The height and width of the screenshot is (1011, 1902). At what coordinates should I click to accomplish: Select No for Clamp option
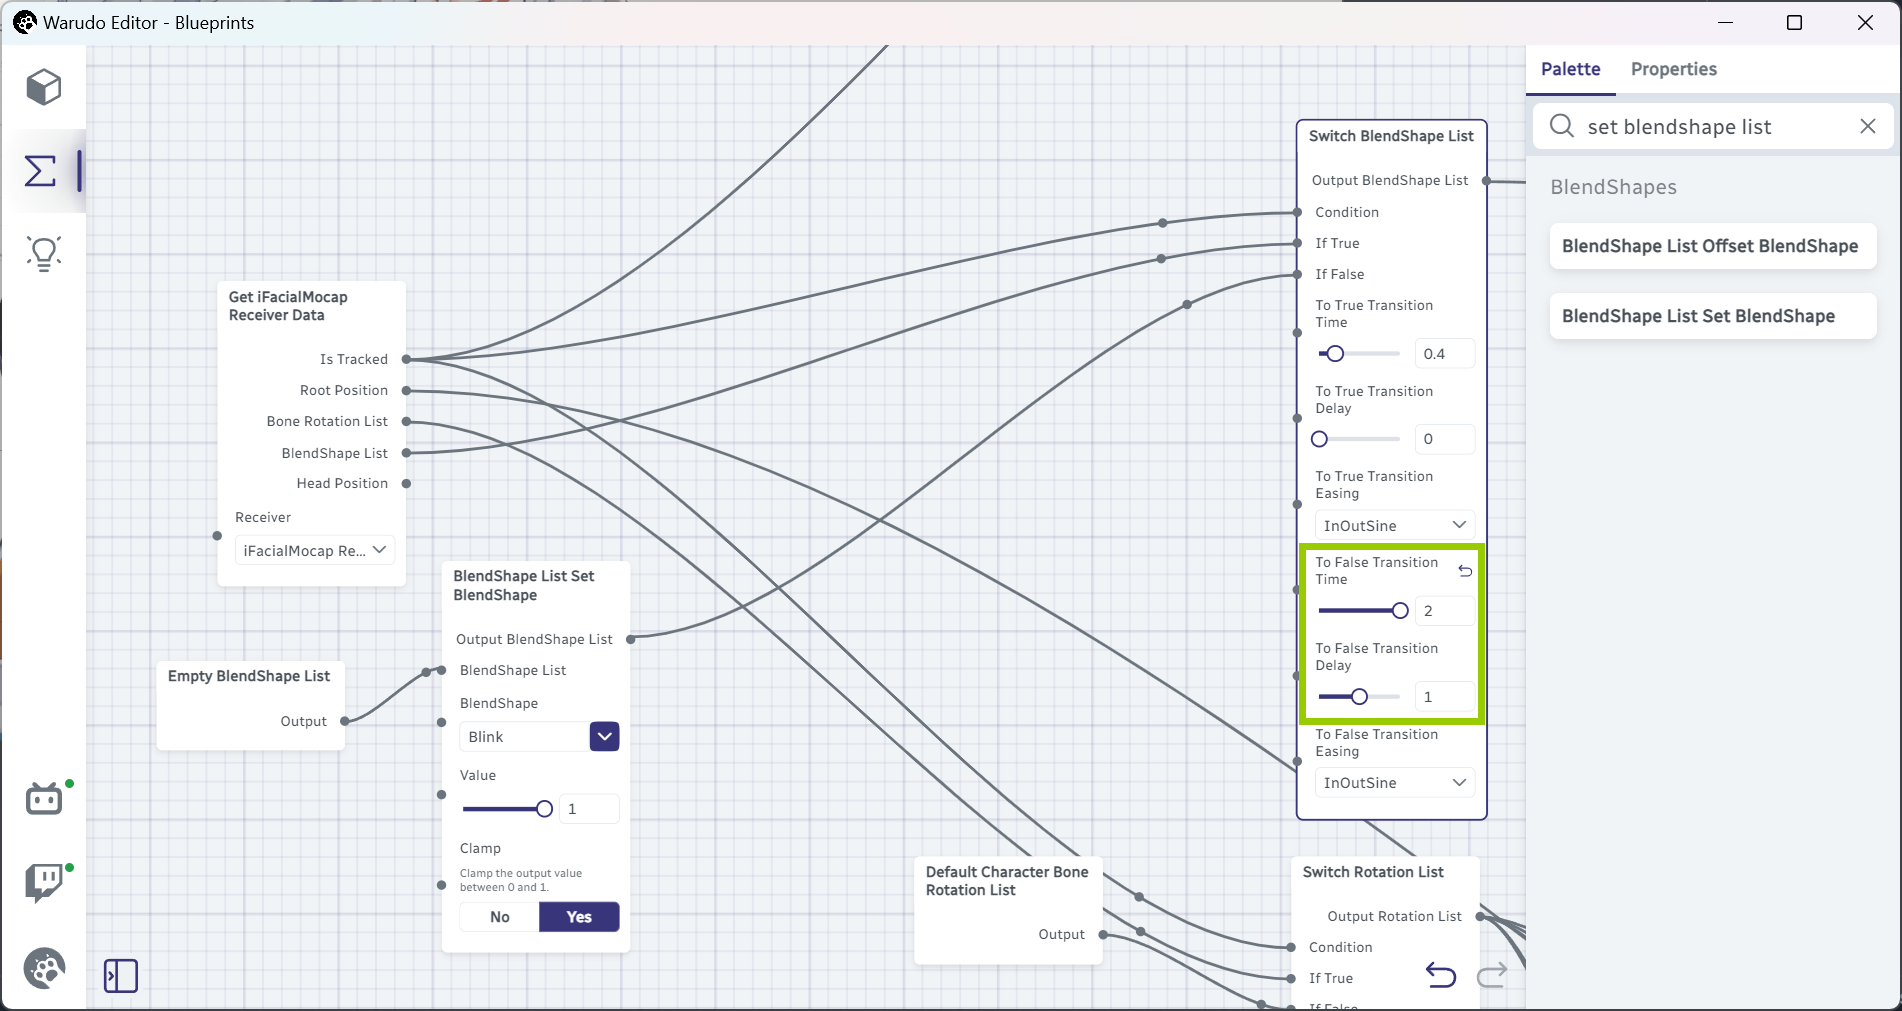coord(500,917)
